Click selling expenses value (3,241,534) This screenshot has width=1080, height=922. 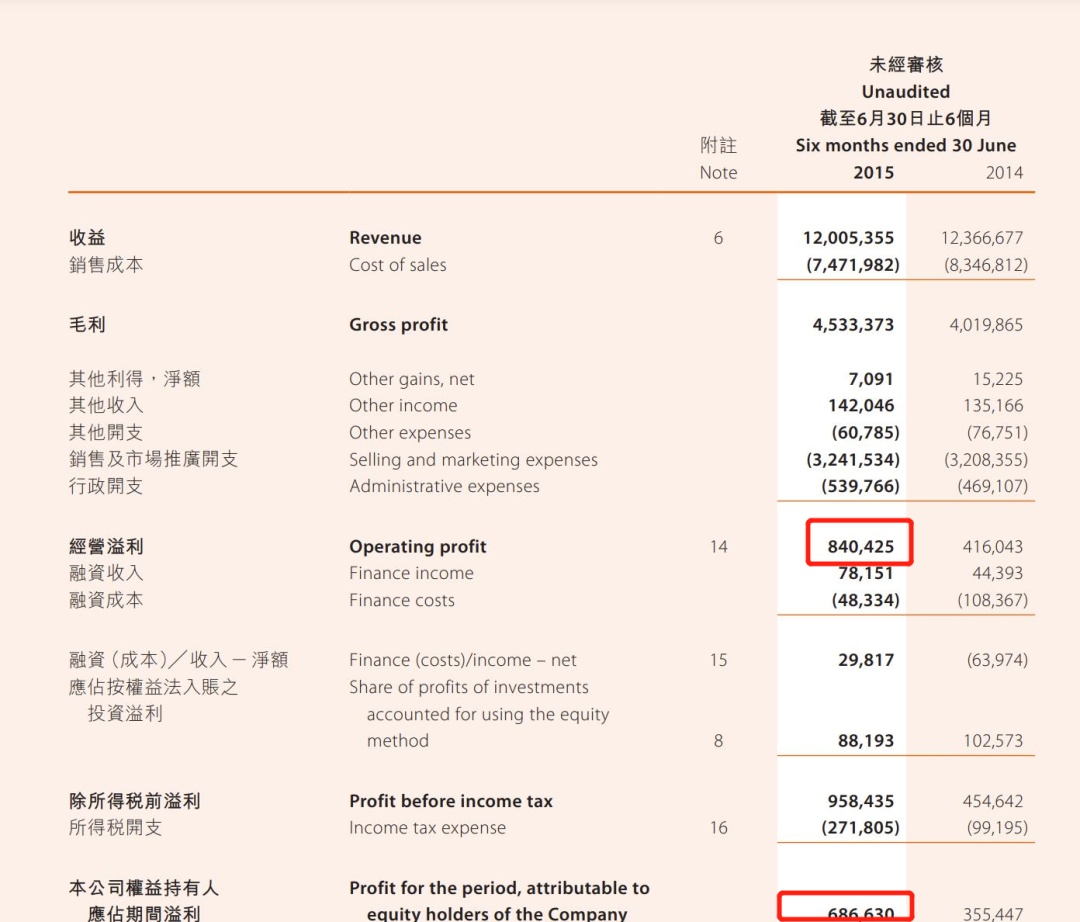(853, 459)
